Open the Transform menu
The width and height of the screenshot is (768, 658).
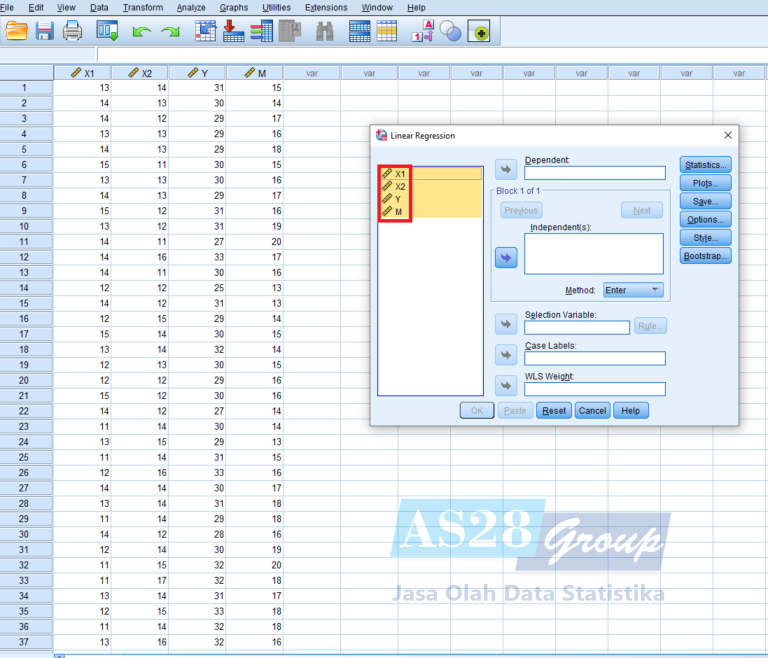[x=142, y=7]
